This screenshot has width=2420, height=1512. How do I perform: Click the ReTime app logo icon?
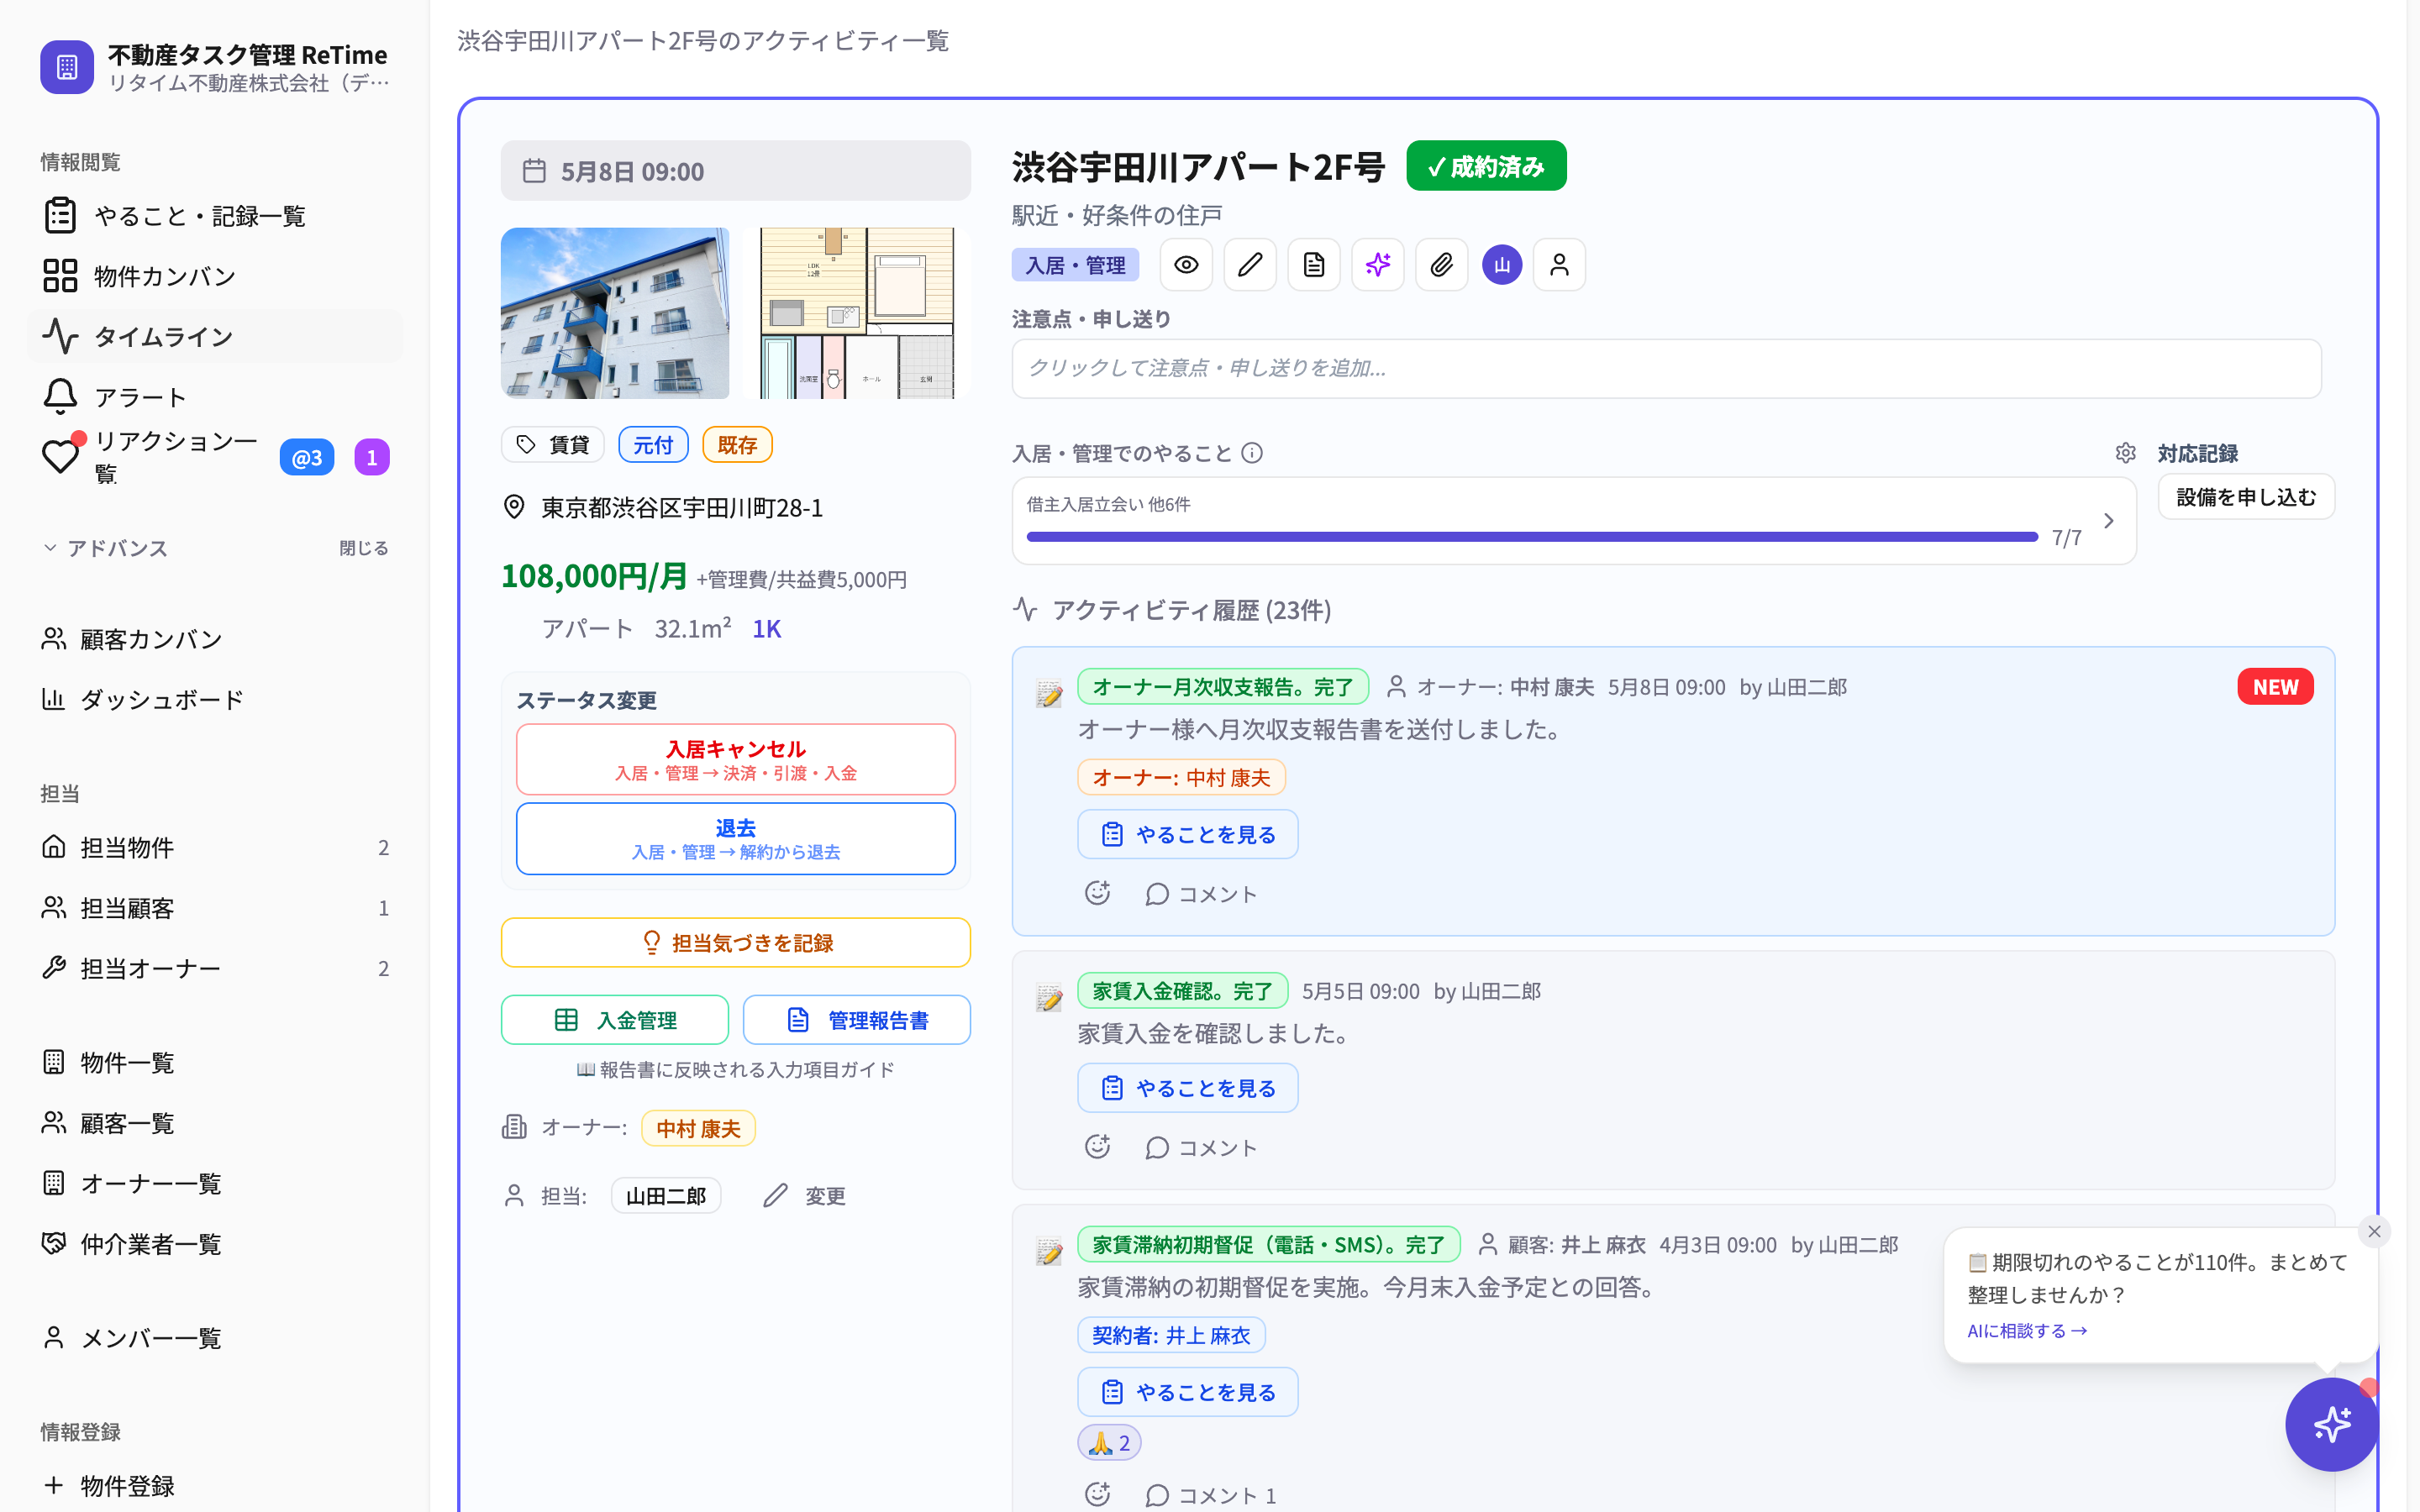pyautogui.click(x=67, y=67)
